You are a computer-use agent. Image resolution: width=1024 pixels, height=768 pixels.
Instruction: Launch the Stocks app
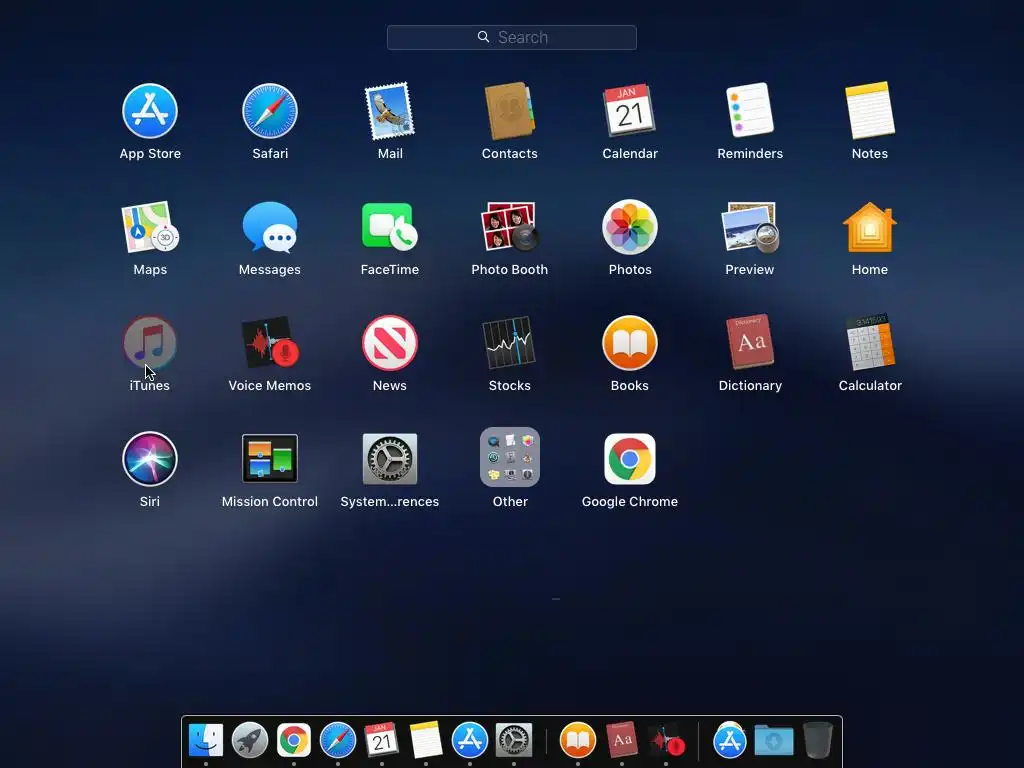coord(509,343)
